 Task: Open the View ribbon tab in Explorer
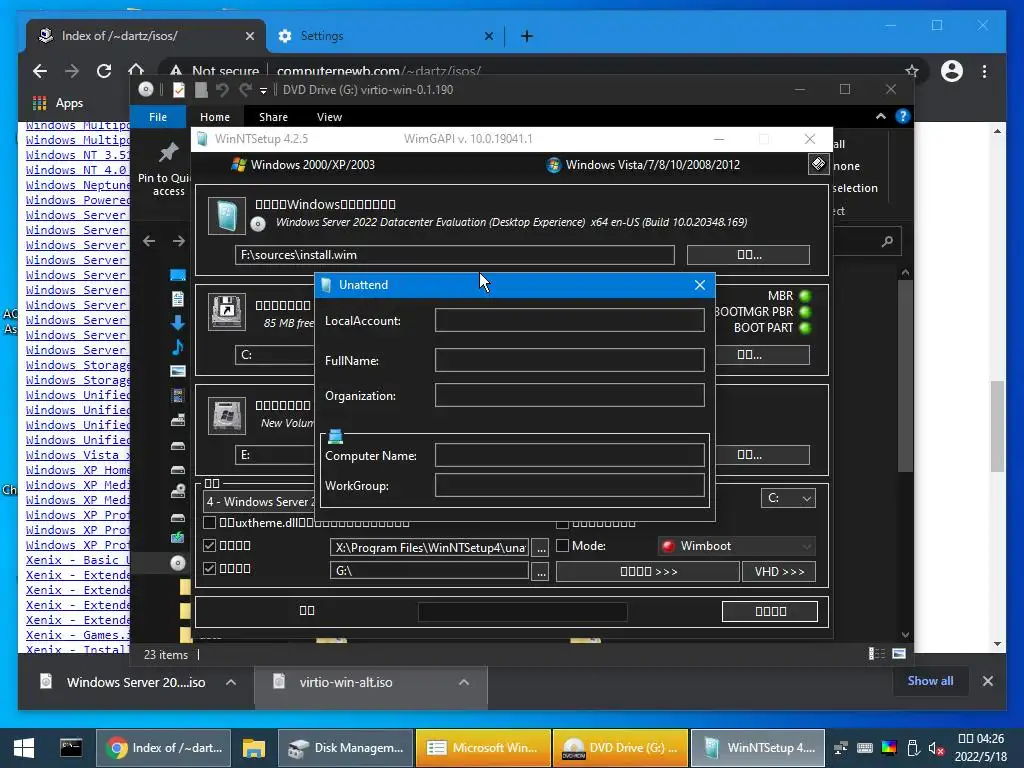click(329, 117)
